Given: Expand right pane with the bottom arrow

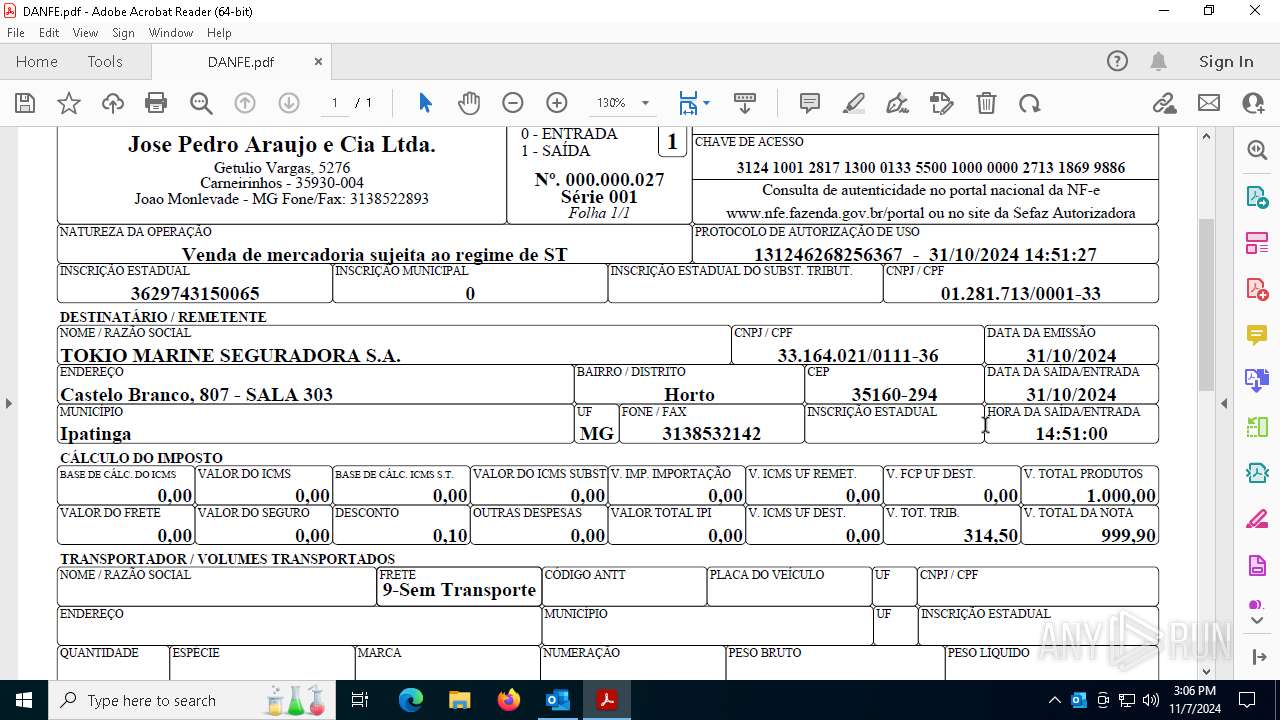Looking at the screenshot, I should (1257, 657).
